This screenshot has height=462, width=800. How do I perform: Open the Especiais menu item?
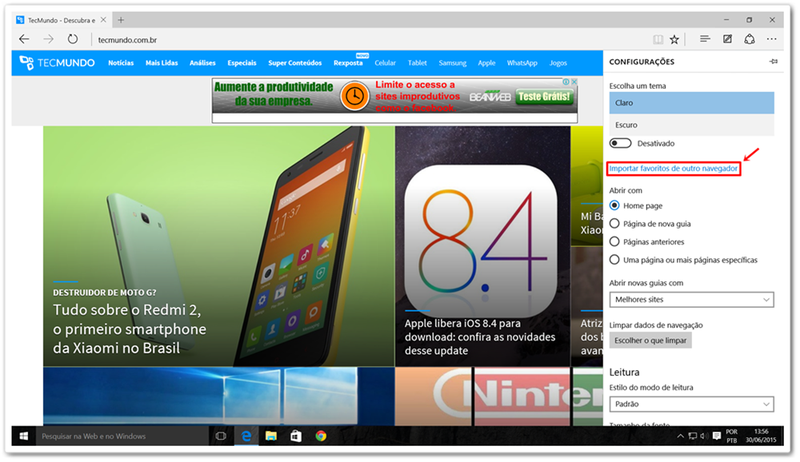pos(242,63)
